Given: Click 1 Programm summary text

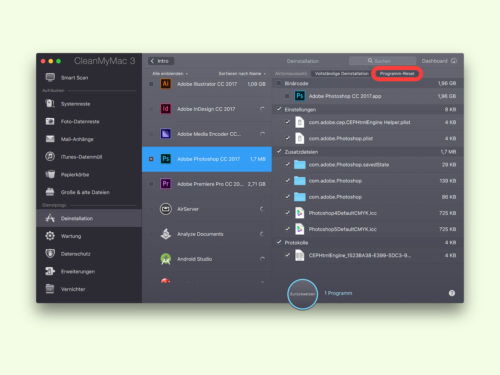Looking at the screenshot, I should (338, 293).
